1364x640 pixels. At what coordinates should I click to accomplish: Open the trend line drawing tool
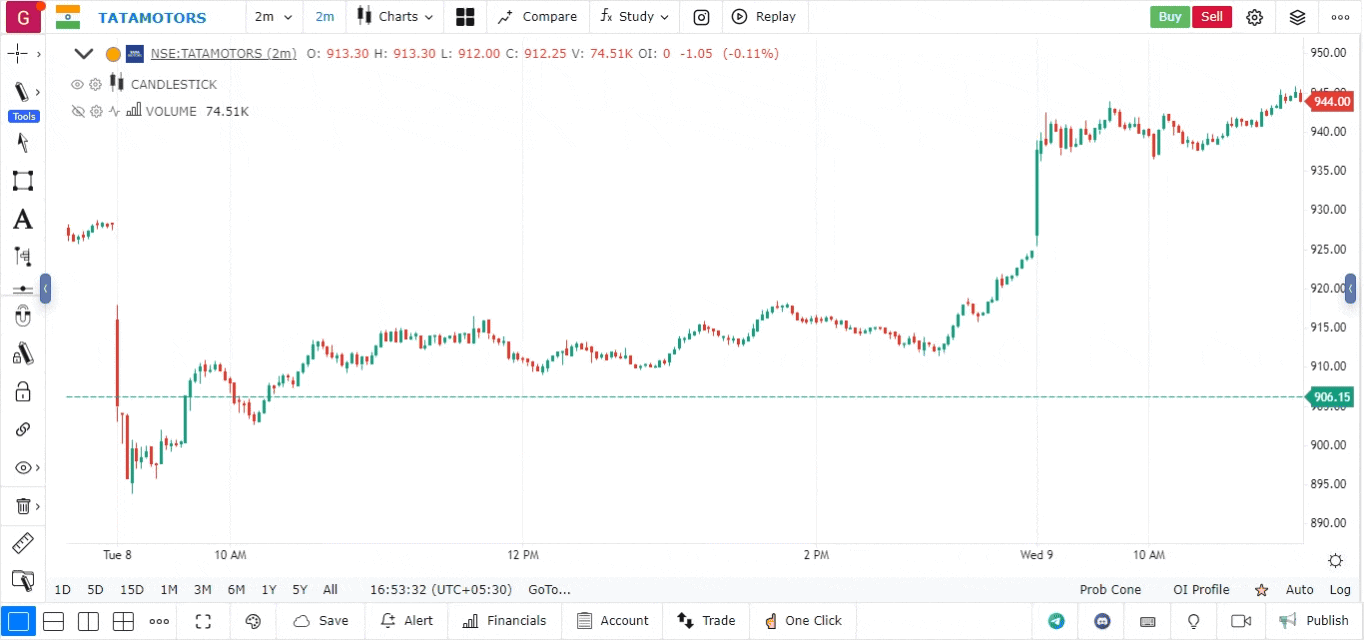(23, 91)
